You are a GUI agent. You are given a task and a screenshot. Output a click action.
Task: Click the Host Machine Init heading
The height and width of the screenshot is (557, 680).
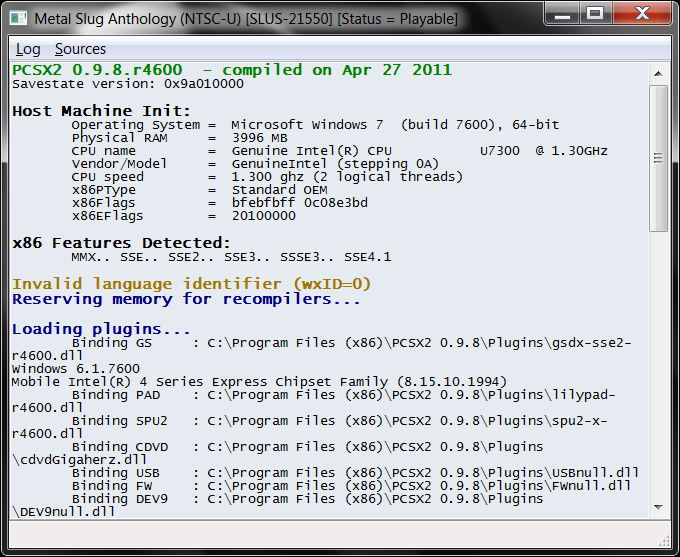coord(101,111)
